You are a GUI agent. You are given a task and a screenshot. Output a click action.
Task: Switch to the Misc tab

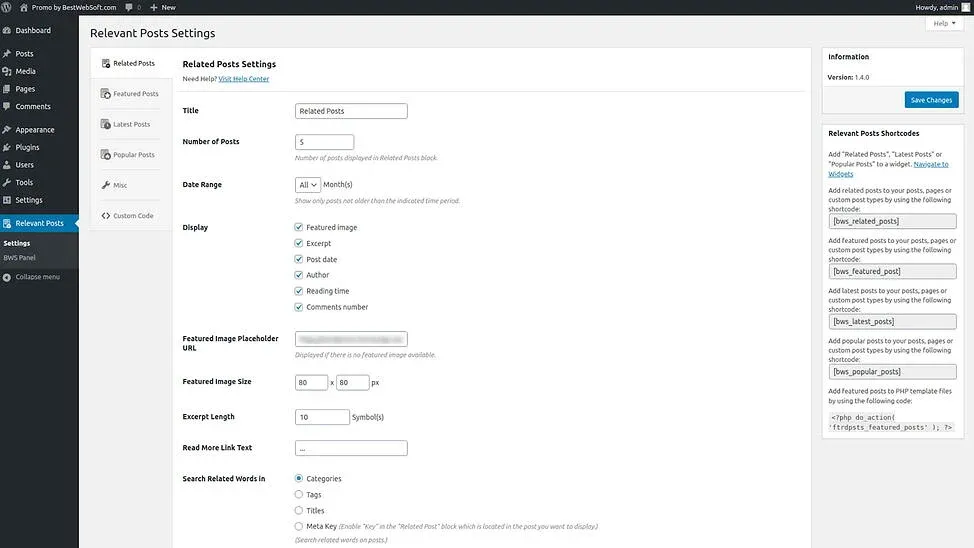[x=130, y=185]
